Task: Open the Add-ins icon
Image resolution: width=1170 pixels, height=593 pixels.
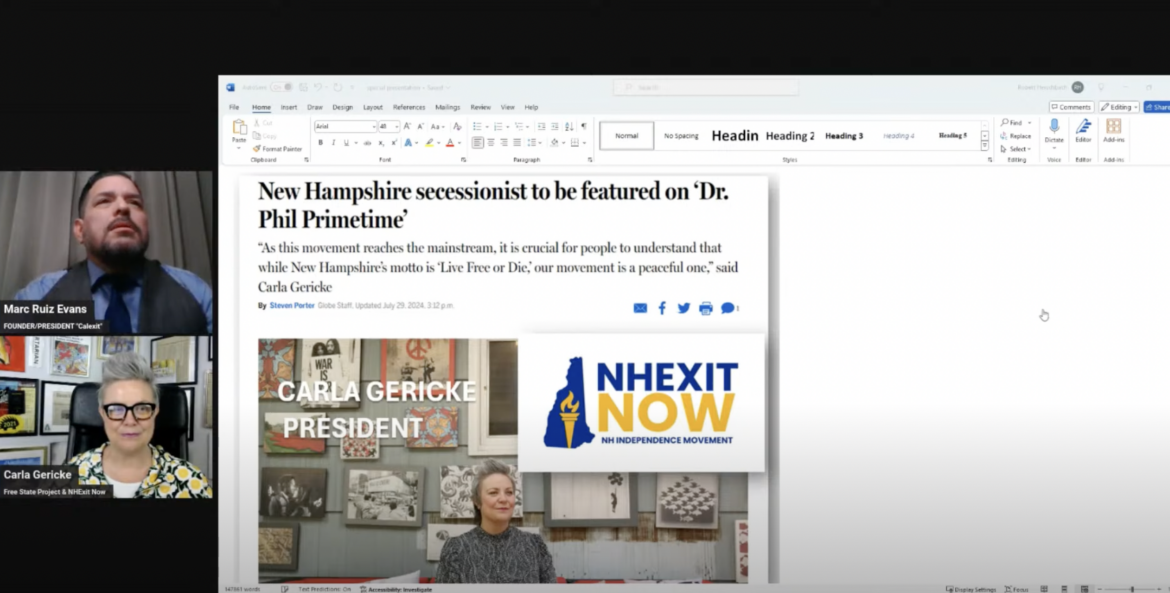Action: 1113,128
